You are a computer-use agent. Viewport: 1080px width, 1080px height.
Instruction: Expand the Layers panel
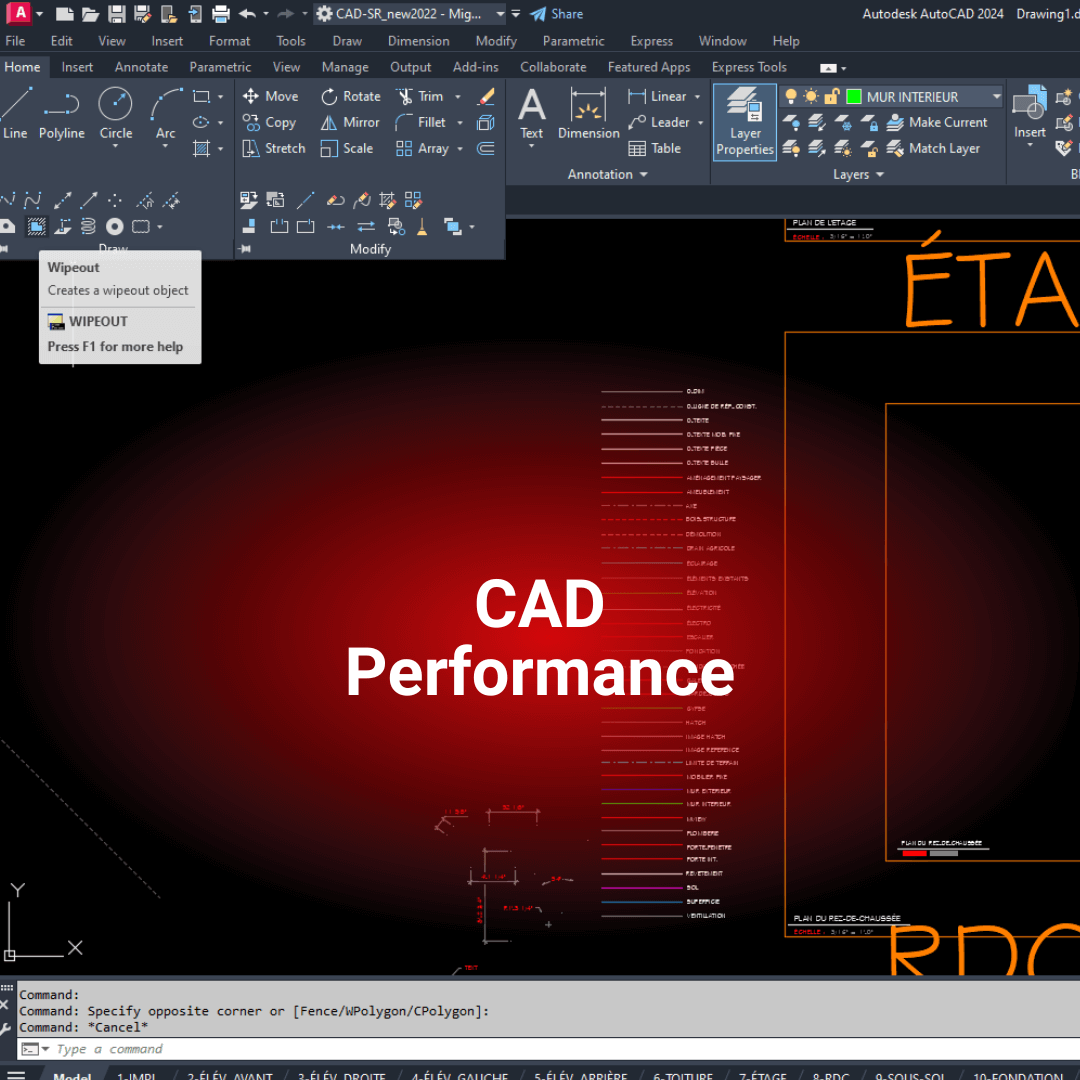point(858,175)
